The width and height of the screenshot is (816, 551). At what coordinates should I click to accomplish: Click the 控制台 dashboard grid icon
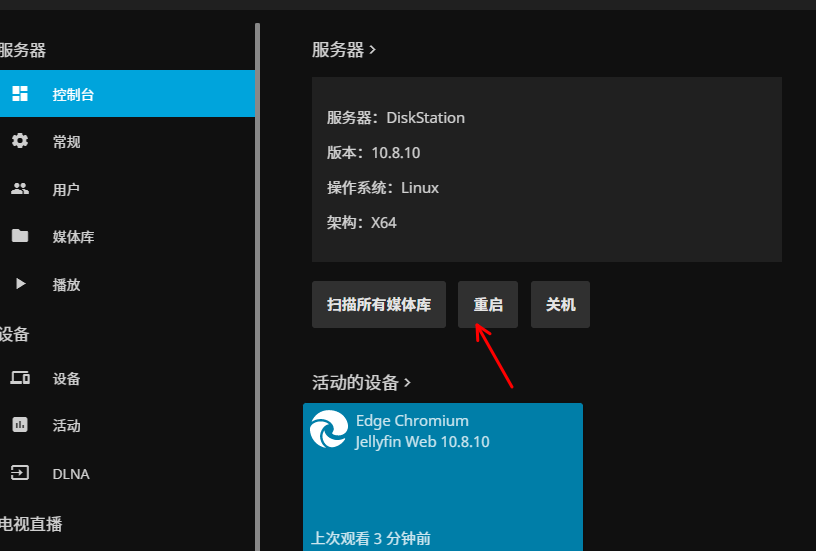coord(20,94)
